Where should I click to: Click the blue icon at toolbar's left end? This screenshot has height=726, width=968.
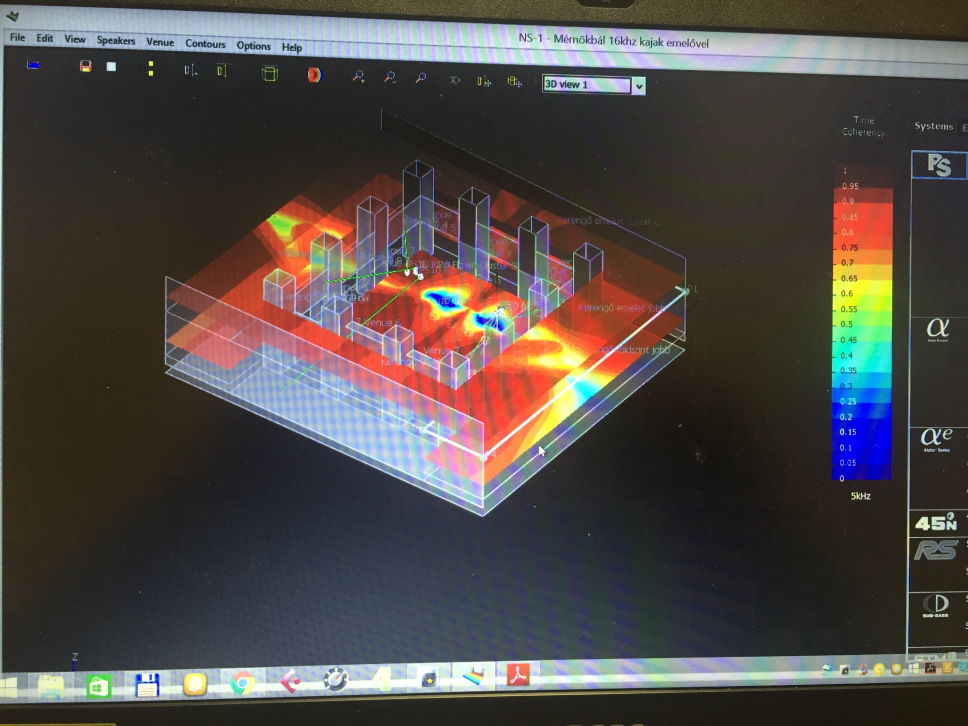tap(33, 65)
